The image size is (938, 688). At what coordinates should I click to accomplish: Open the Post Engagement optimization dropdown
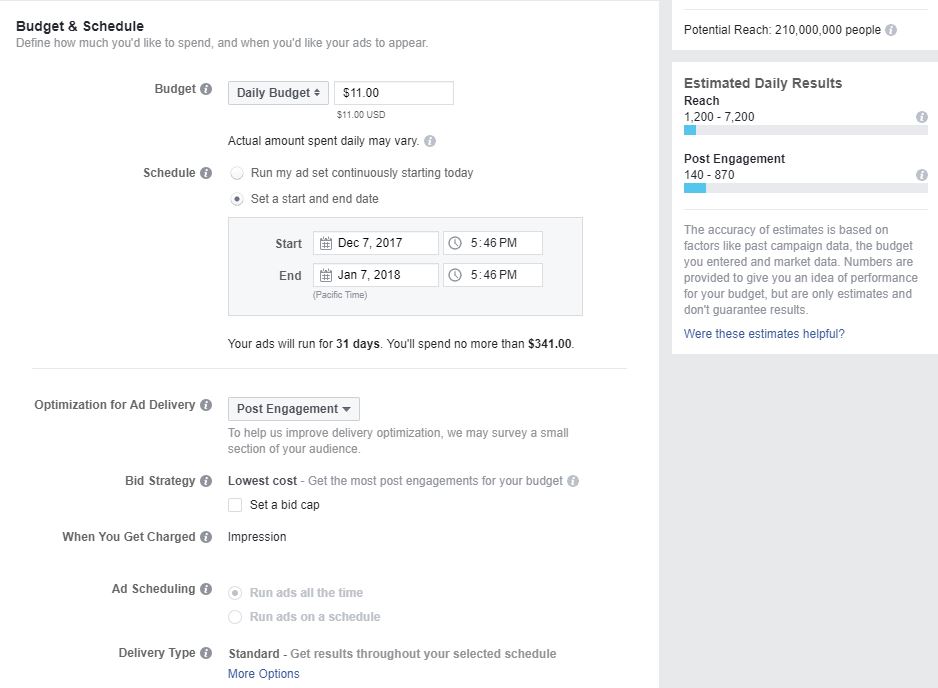coord(292,408)
